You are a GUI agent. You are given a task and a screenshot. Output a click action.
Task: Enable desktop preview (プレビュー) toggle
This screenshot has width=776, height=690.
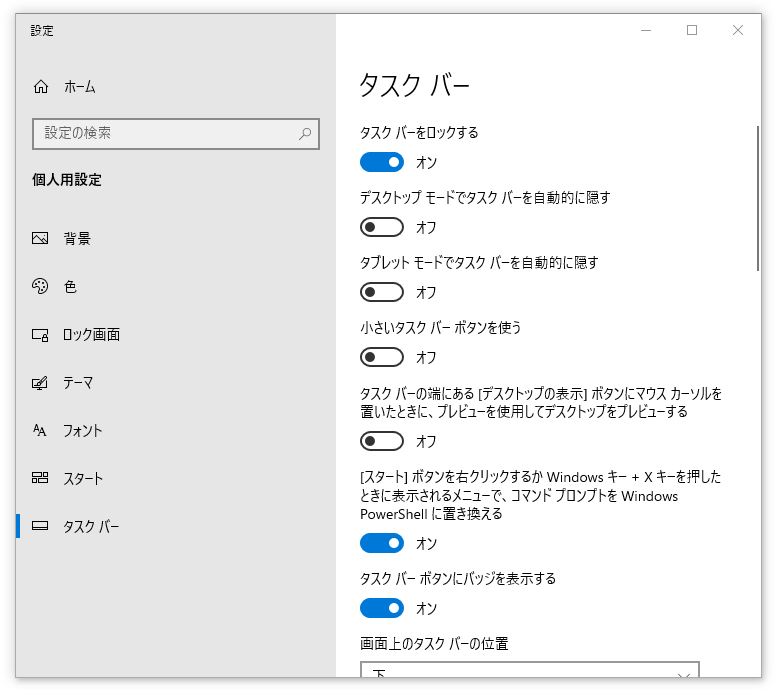[x=382, y=441]
